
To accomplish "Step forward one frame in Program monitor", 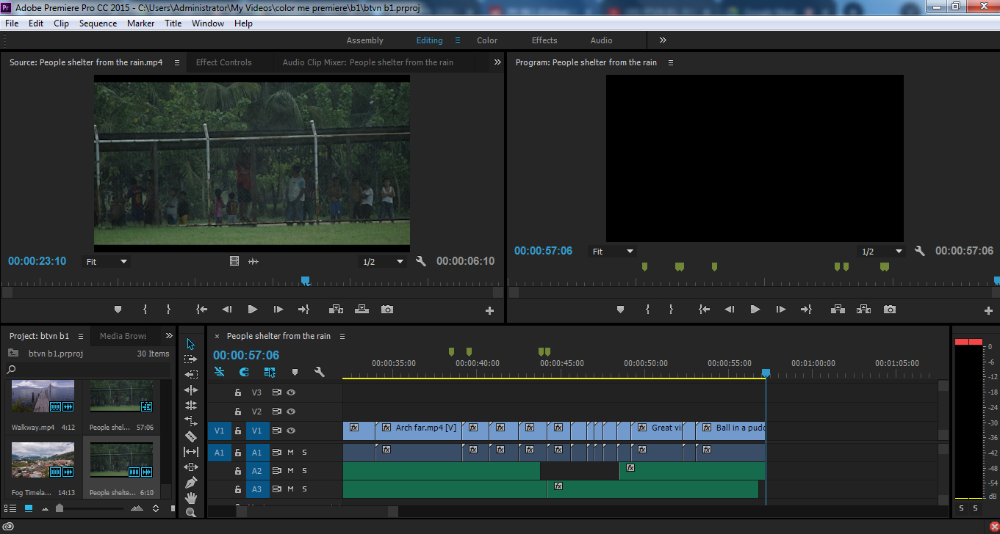I will click(x=781, y=309).
